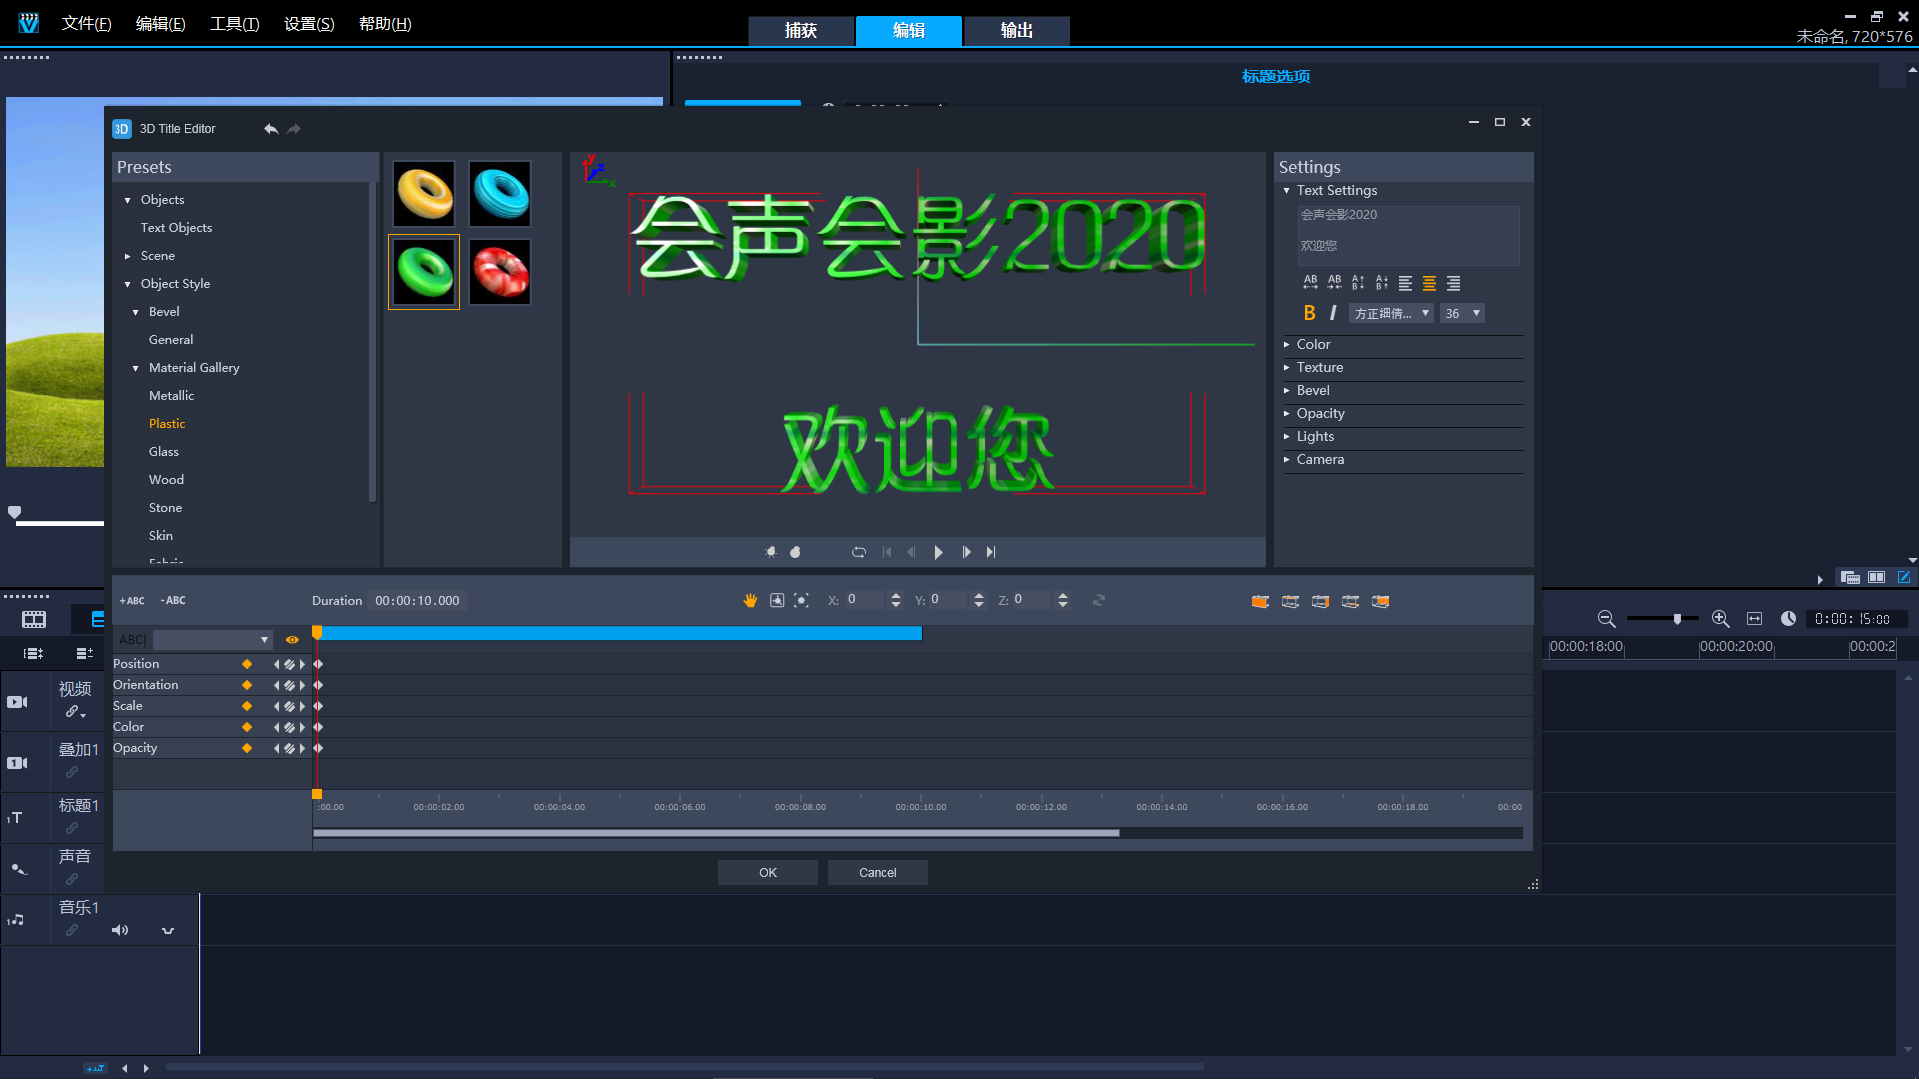Open the 编辑(E) menu
The height and width of the screenshot is (1079, 1919).
[x=160, y=23]
